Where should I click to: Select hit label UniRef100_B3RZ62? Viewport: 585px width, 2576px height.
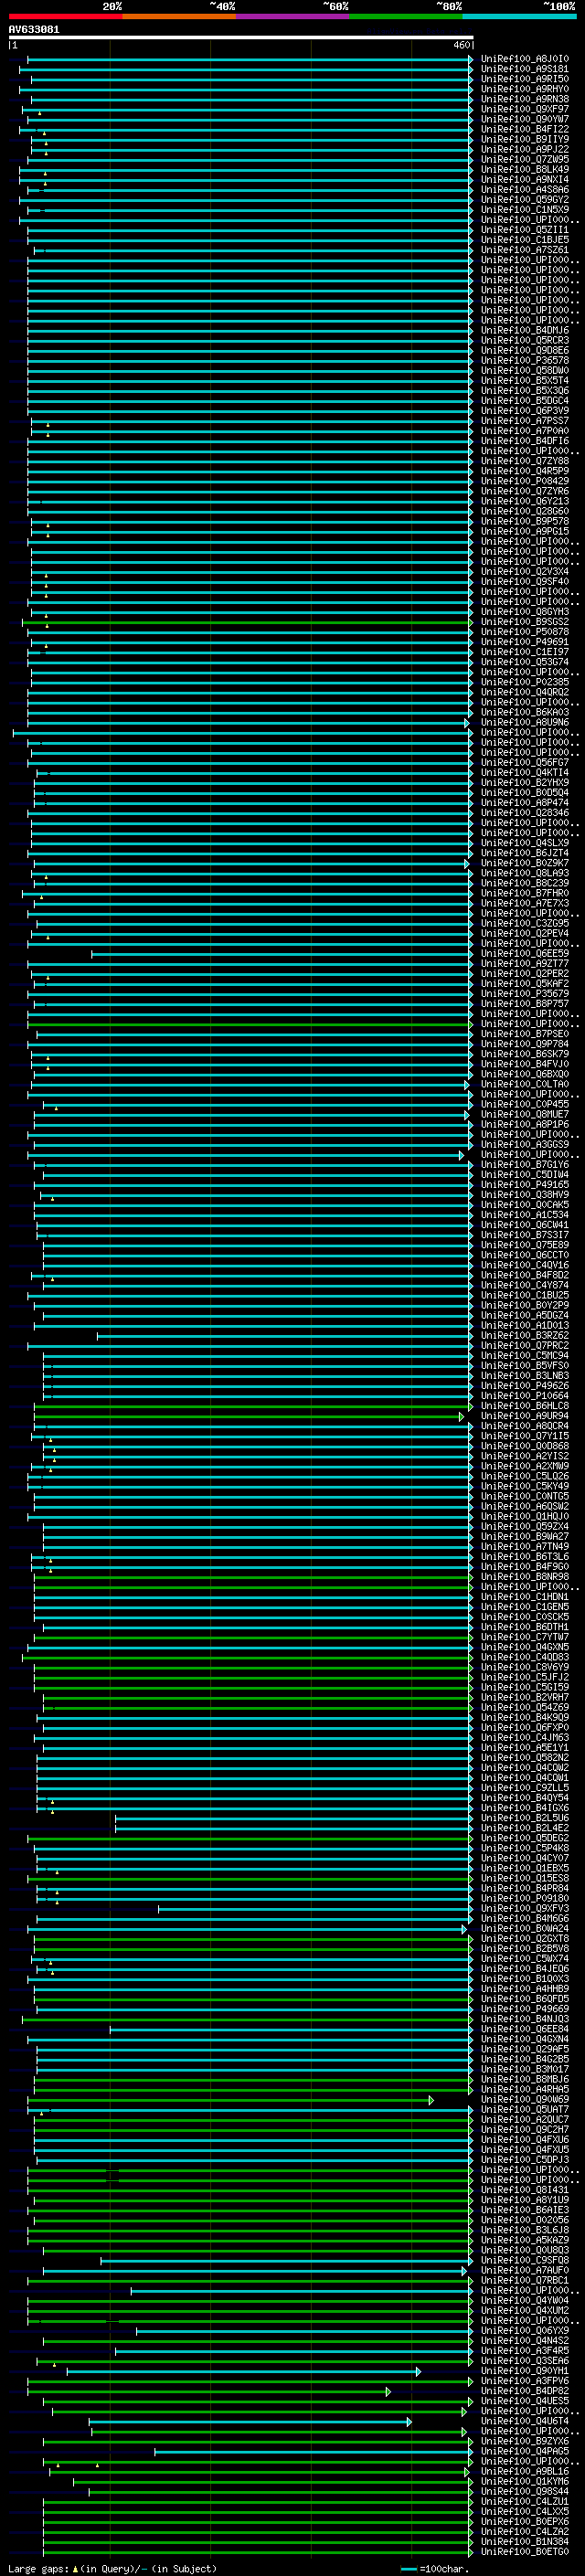[525, 1335]
